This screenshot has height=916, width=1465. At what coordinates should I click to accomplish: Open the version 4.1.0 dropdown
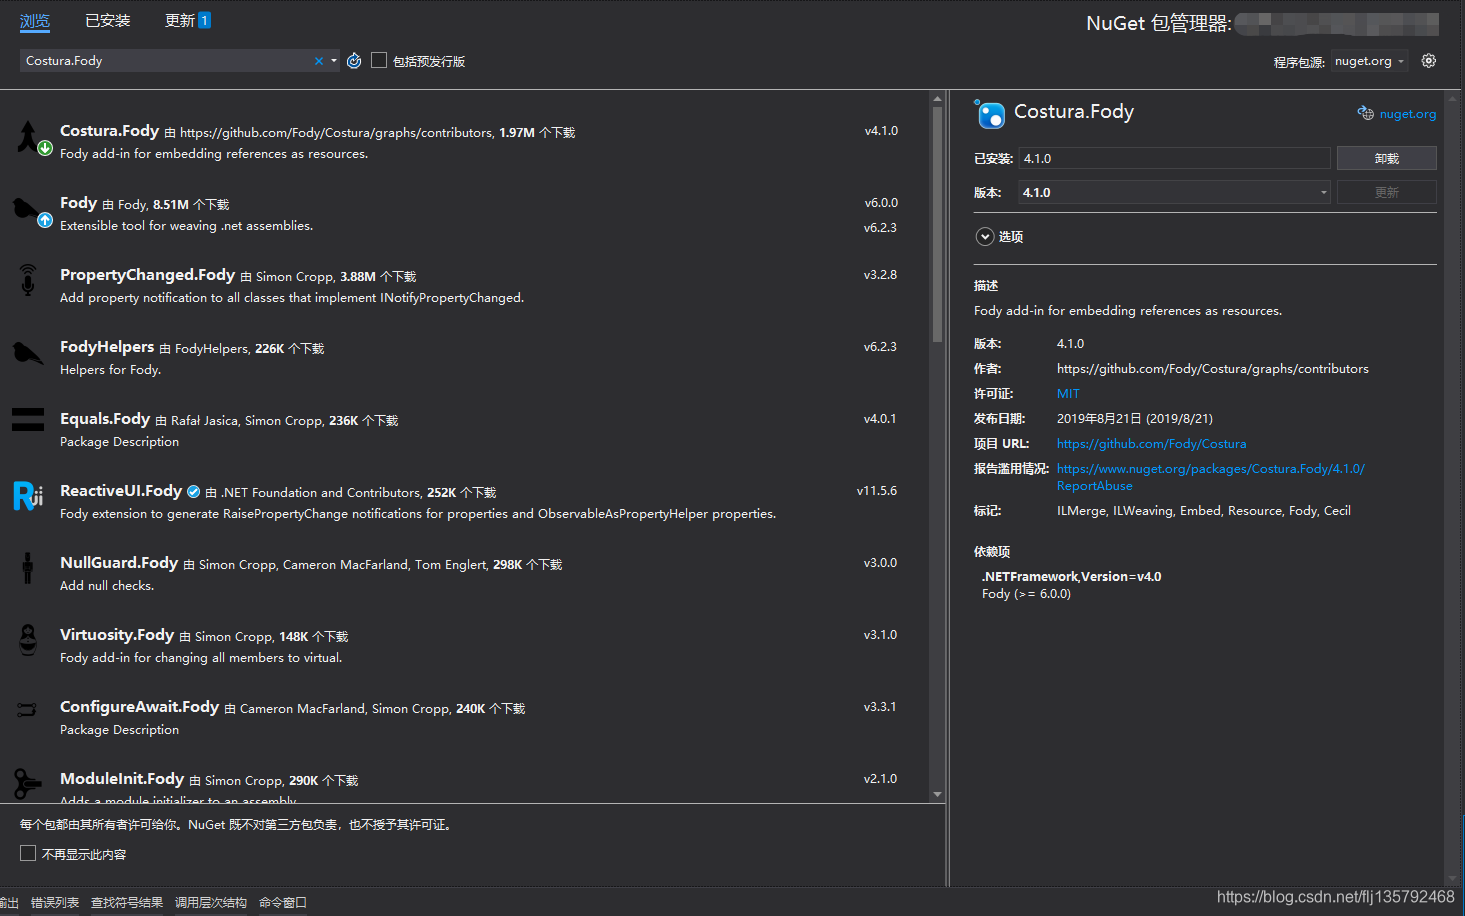[x=1174, y=192]
